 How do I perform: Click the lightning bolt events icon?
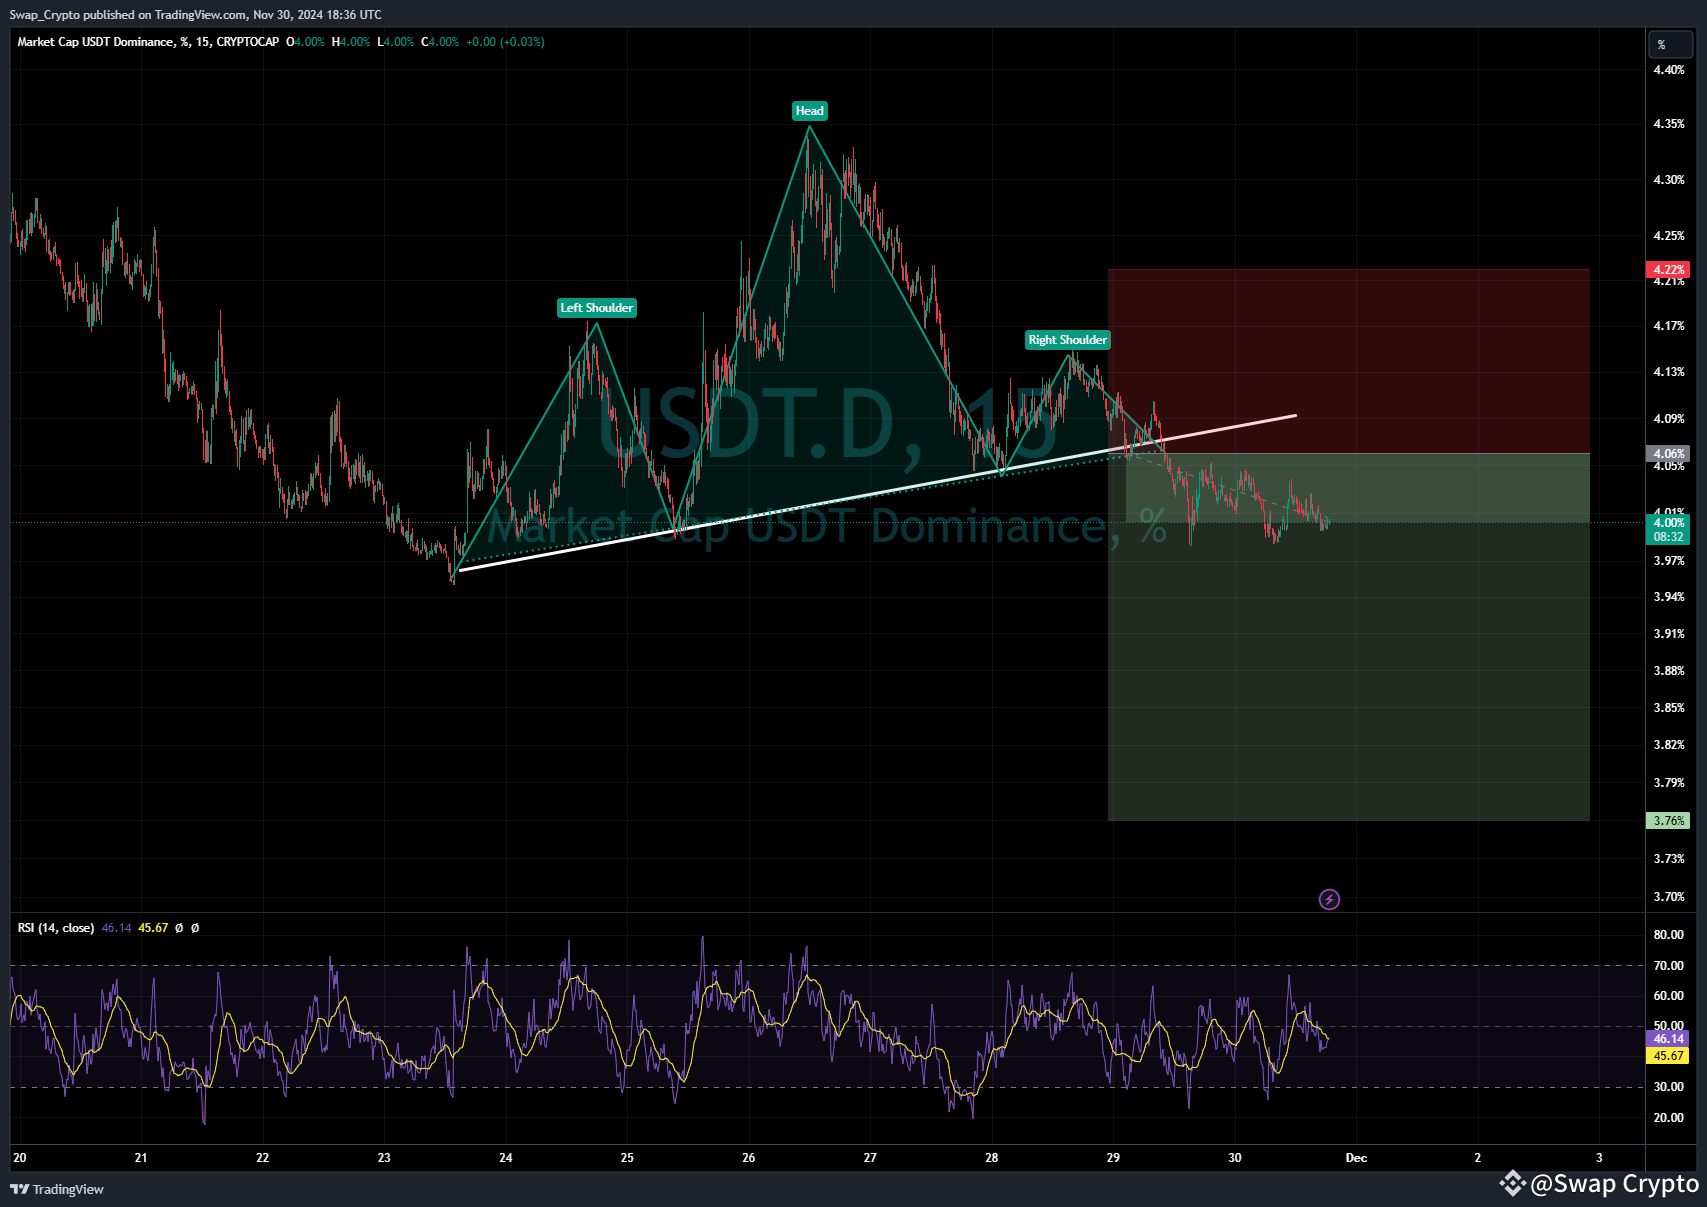click(x=1329, y=899)
